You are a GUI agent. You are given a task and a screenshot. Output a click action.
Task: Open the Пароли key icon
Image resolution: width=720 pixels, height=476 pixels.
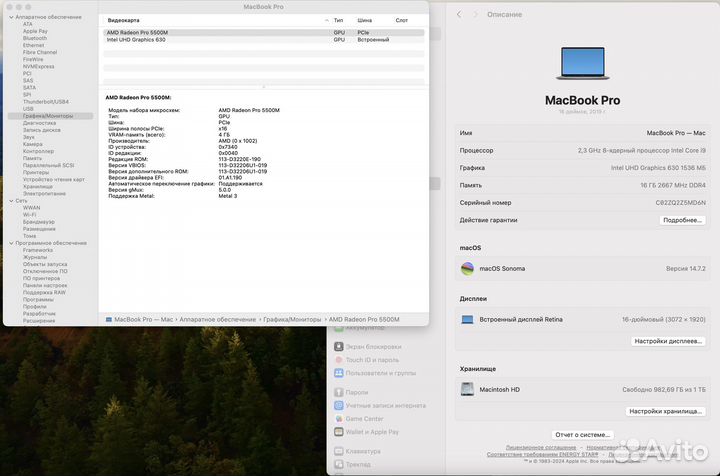(339, 392)
